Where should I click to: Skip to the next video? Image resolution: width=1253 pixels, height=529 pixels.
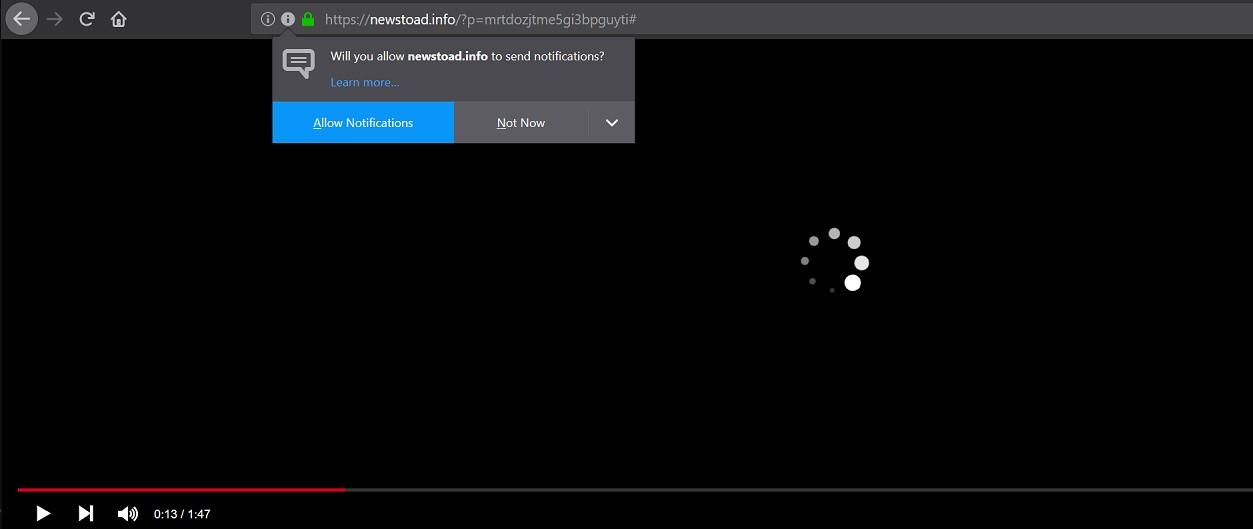coord(86,513)
